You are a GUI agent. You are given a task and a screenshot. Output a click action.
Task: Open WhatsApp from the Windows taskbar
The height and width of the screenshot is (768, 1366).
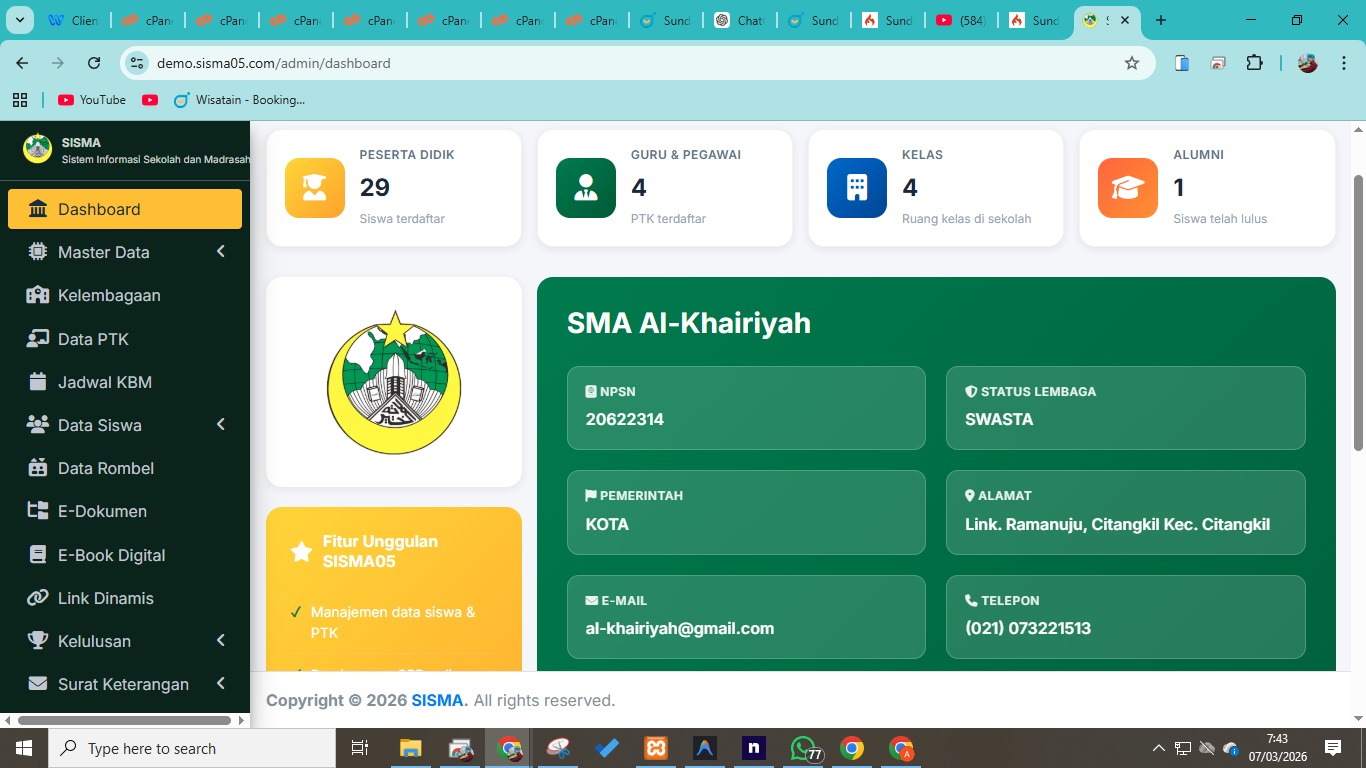[801, 747]
